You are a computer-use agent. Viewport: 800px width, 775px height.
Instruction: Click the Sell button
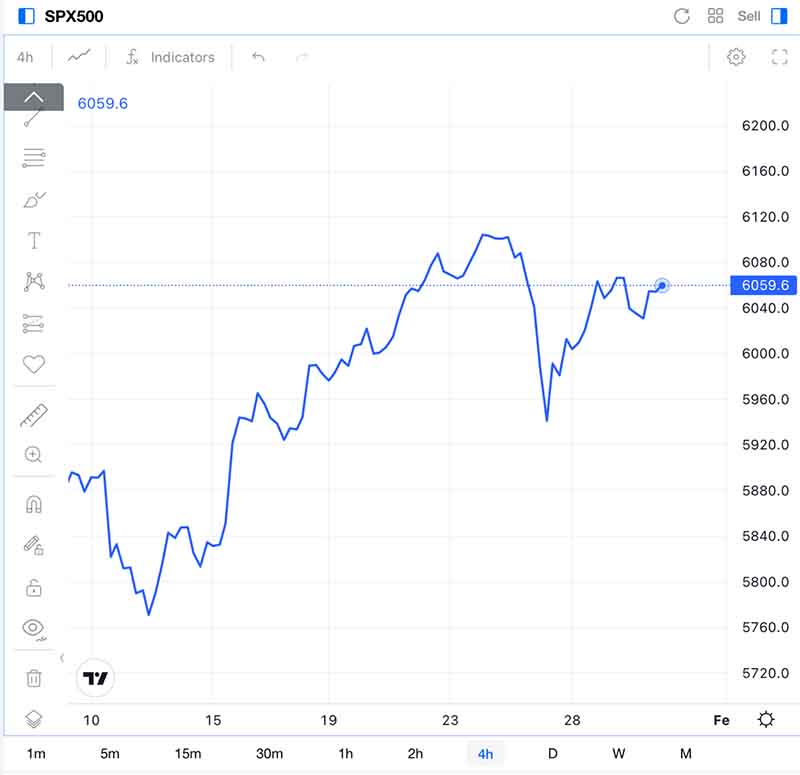[749, 16]
